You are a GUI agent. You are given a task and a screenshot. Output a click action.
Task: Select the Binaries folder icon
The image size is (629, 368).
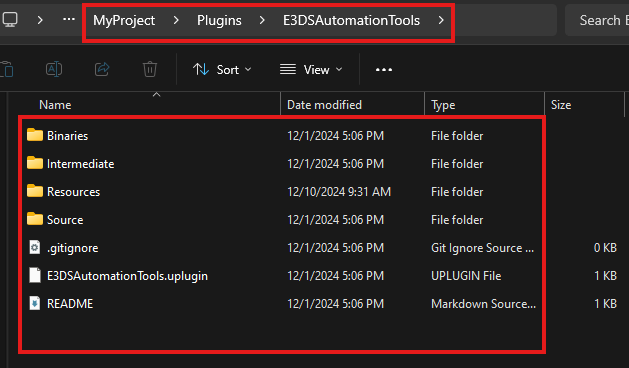pos(35,135)
